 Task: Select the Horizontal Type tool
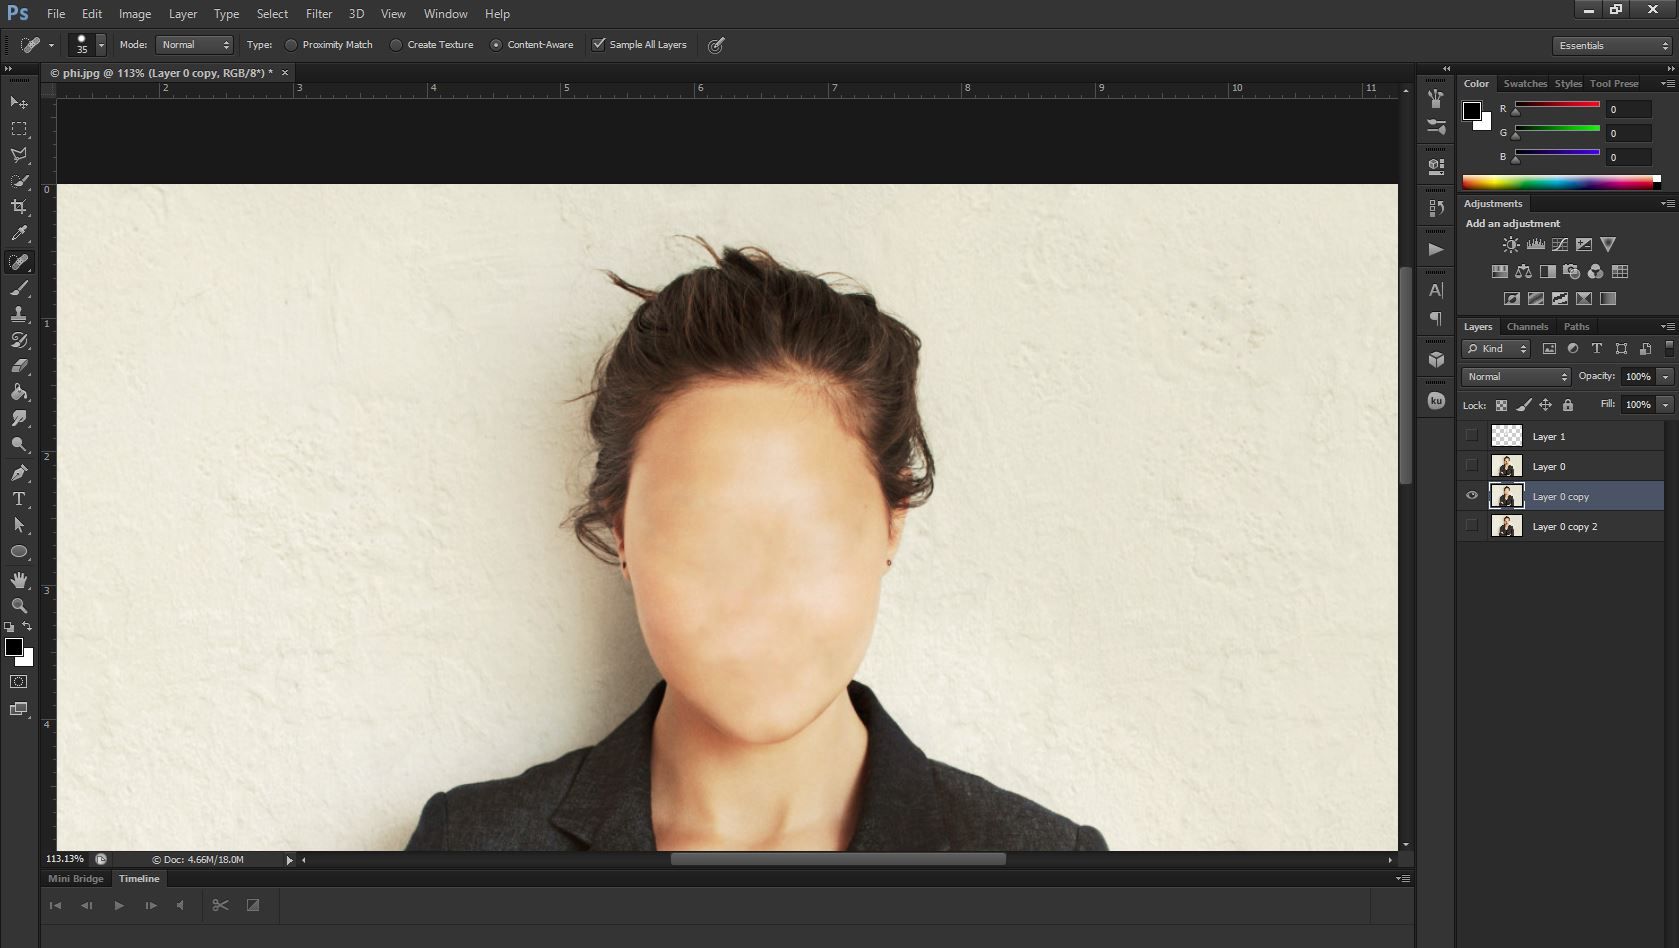[x=17, y=499]
